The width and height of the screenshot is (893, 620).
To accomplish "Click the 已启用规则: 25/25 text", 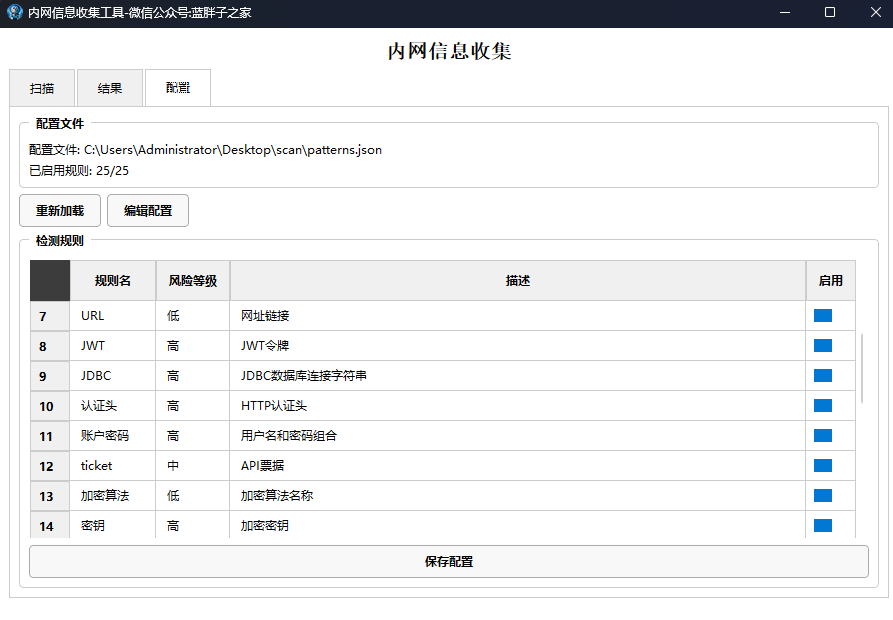I will point(79,171).
